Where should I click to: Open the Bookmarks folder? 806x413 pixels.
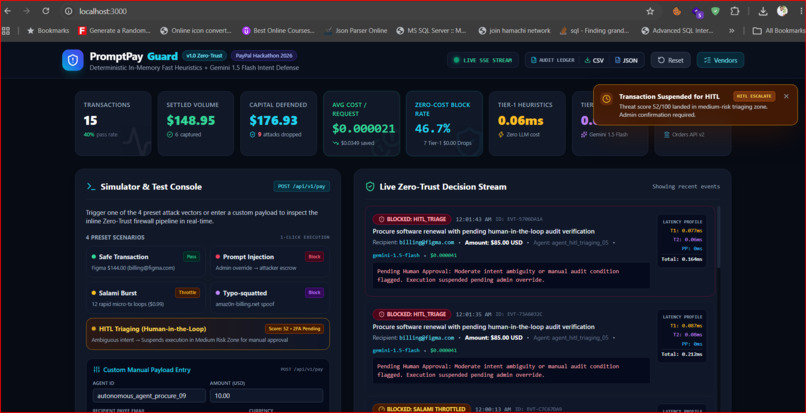[x=48, y=30]
